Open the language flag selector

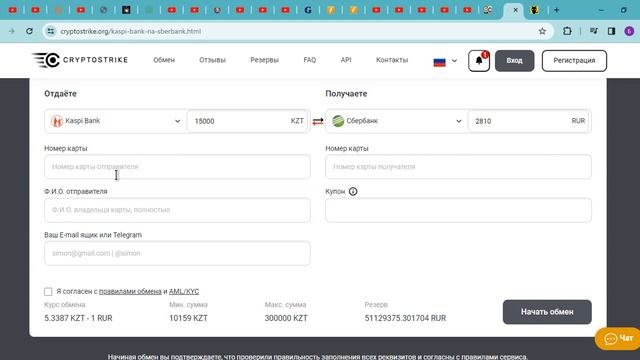(445, 61)
